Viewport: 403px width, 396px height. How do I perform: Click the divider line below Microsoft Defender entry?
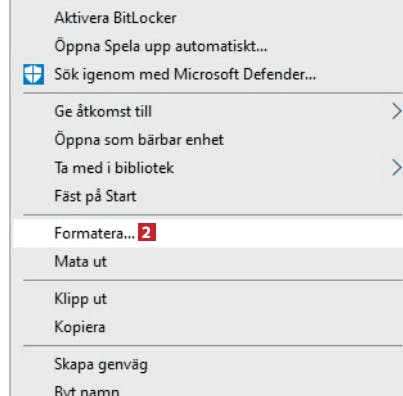coord(213,93)
